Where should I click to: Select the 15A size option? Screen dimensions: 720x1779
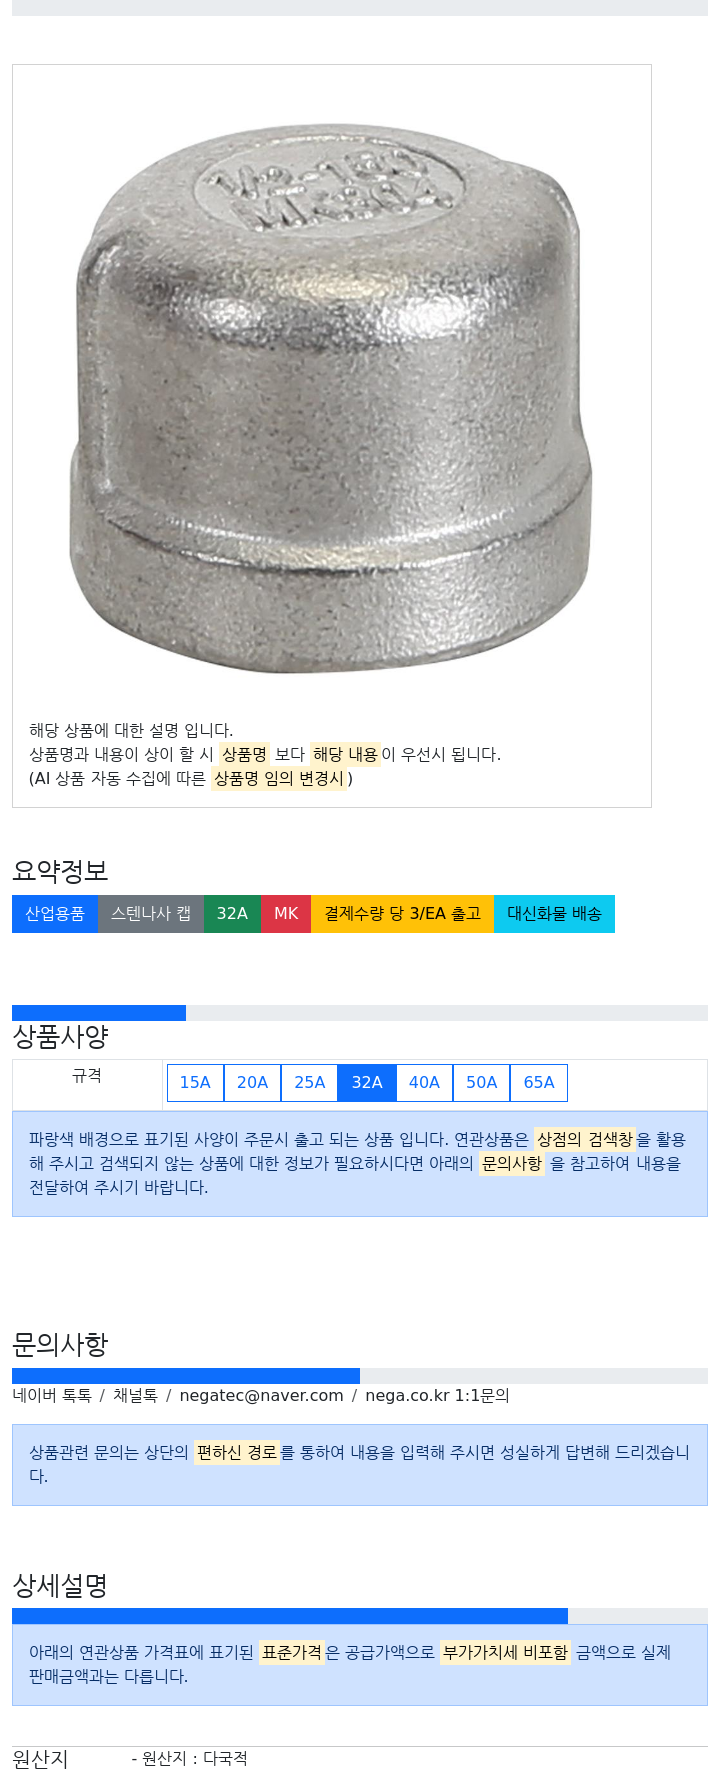click(x=195, y=1082)
